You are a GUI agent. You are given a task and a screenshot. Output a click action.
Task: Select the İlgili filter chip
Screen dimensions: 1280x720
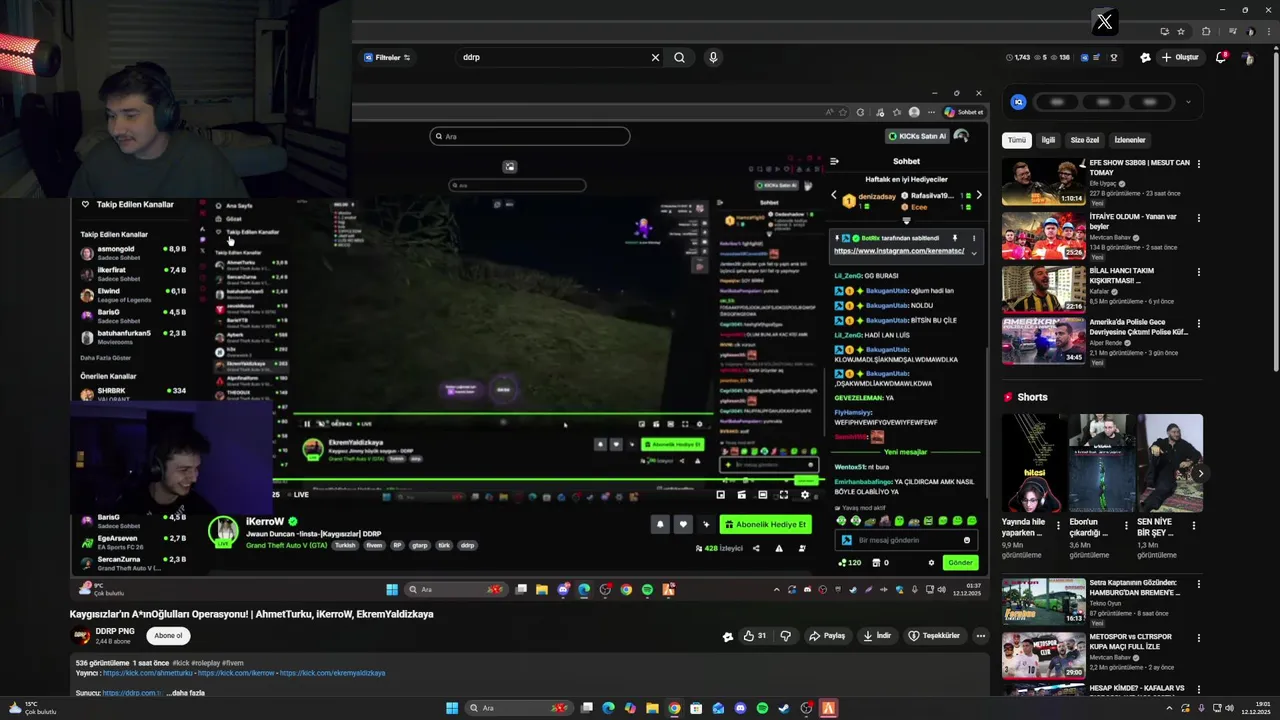[1048, 140]
